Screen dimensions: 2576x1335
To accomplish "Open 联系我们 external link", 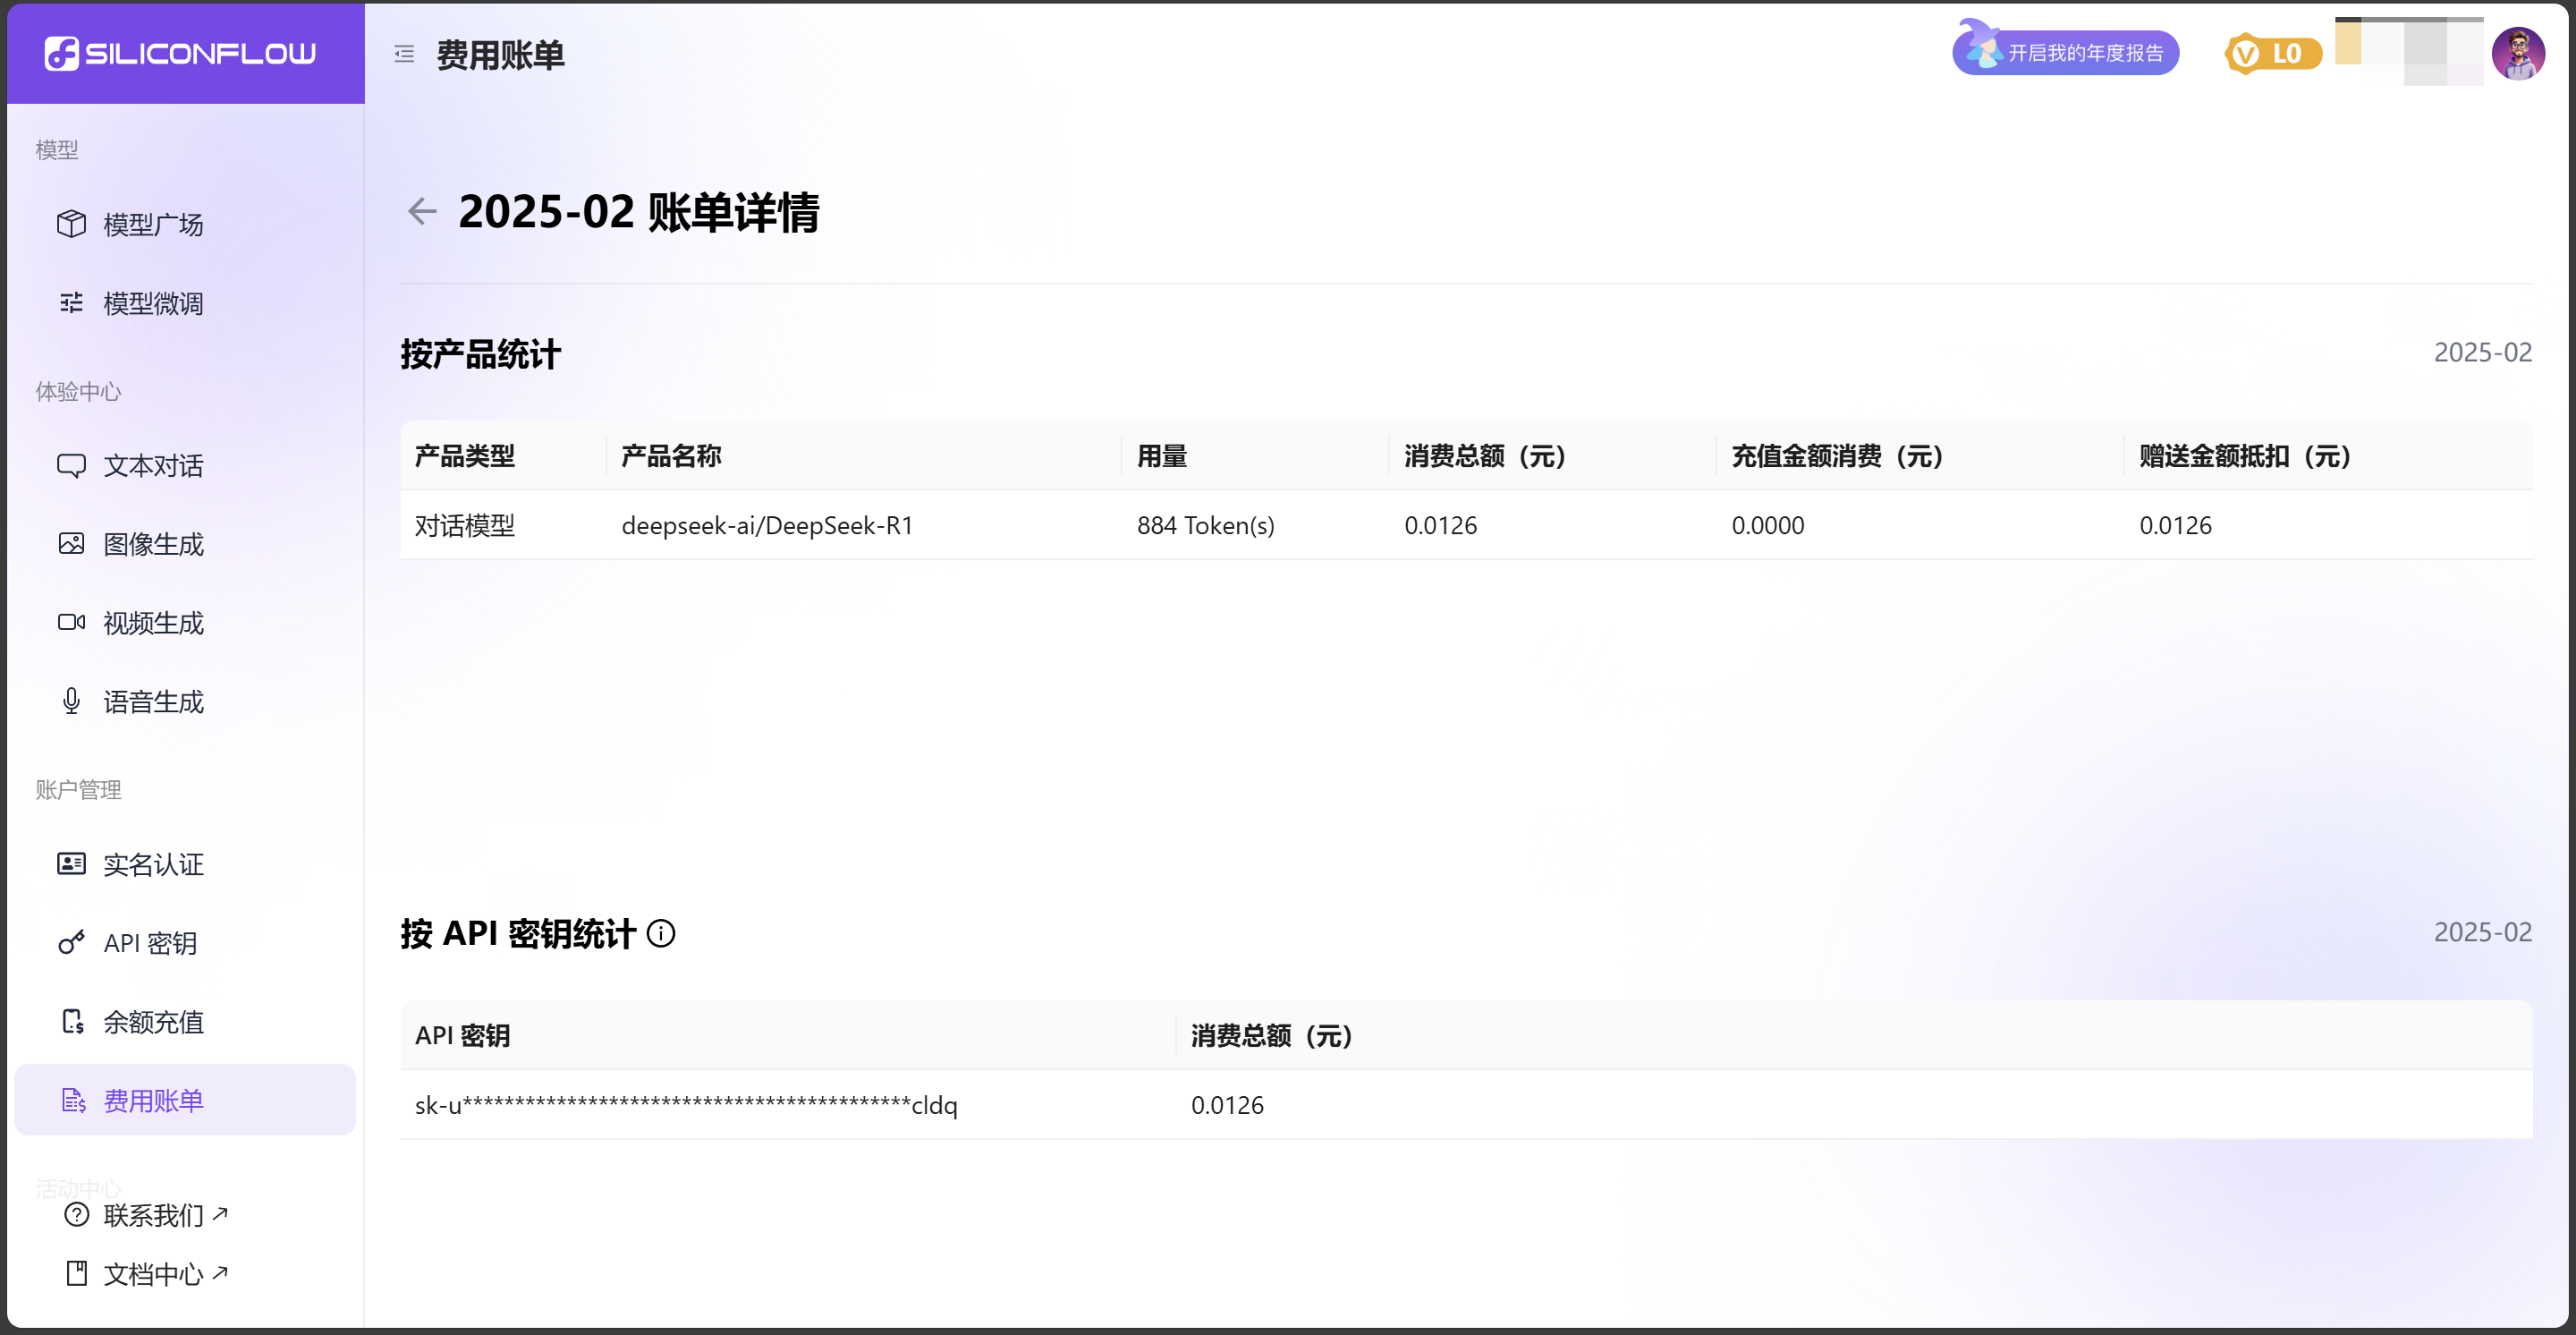I will [x=153, y=1215].
